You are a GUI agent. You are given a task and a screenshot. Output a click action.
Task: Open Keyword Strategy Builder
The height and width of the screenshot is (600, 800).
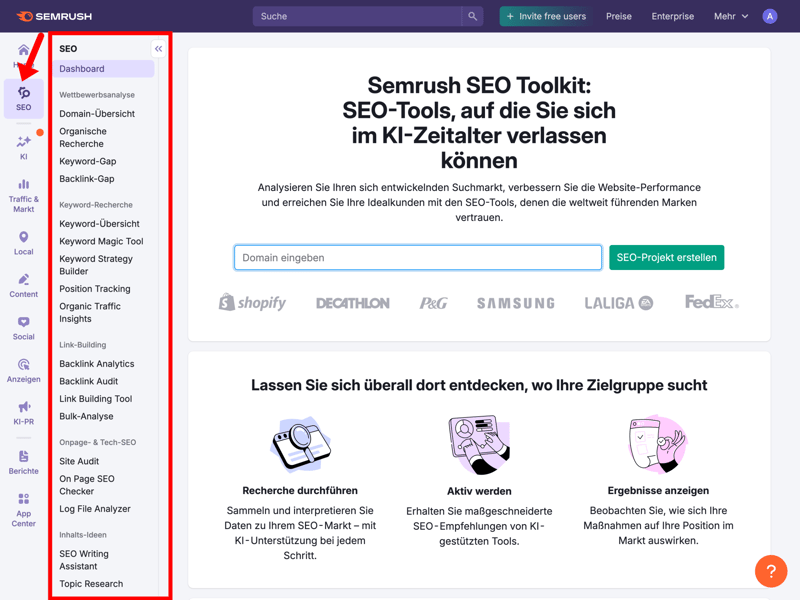pos(96,265)
